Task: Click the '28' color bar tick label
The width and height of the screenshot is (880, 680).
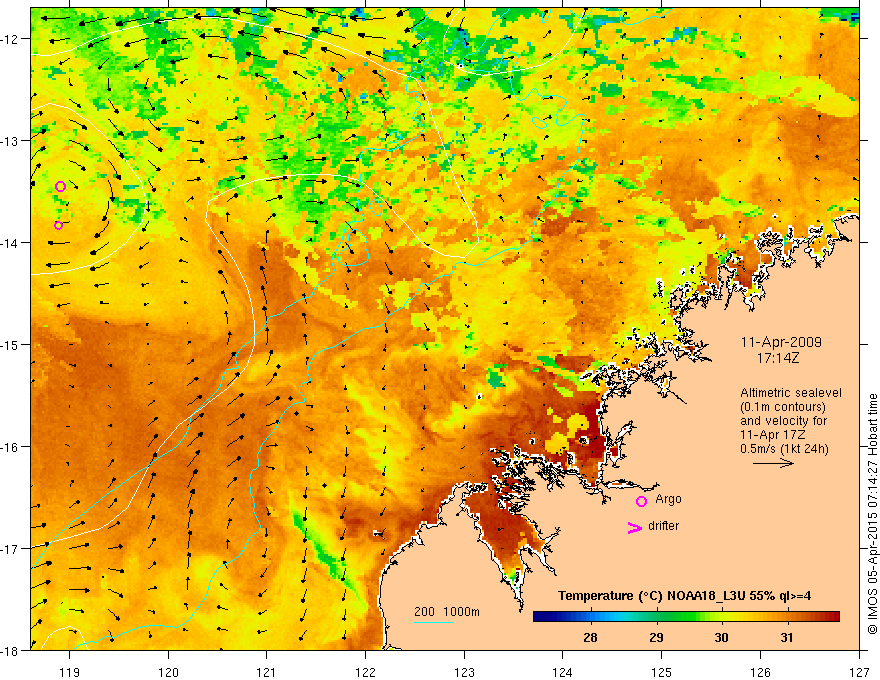Action: point(590,637)
